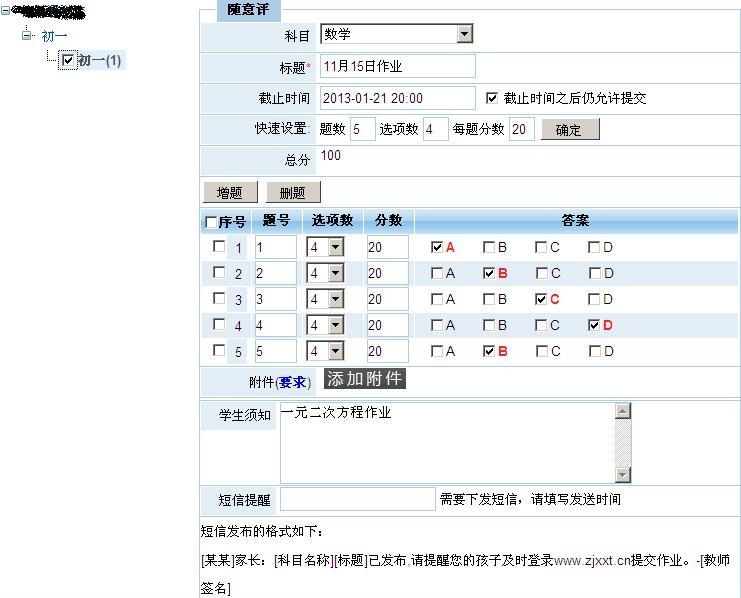
Task: Click the 截止时间 deadline input field
Action: click(397, 98)
